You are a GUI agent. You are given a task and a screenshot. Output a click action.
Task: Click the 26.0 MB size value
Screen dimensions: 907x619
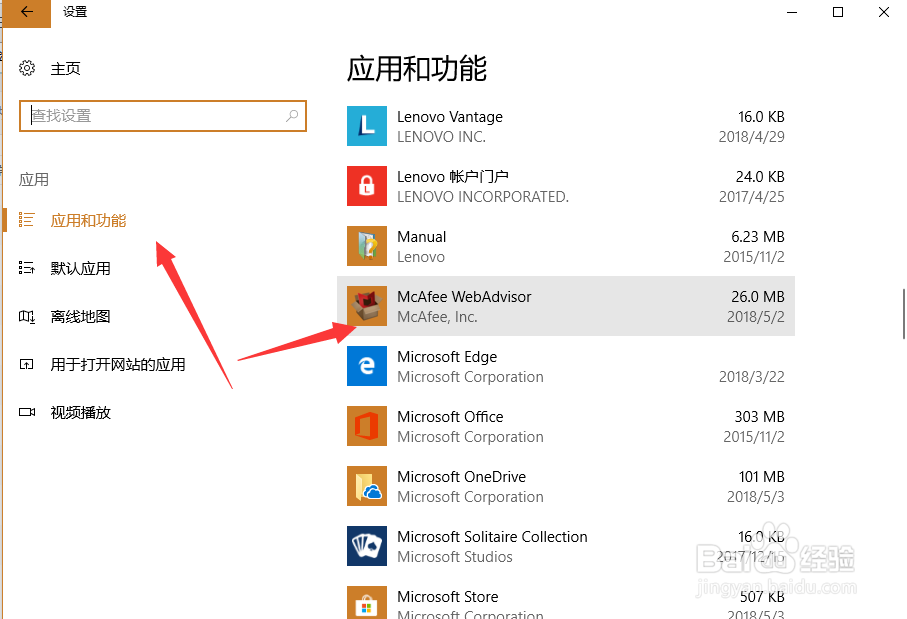click(758, 297)
